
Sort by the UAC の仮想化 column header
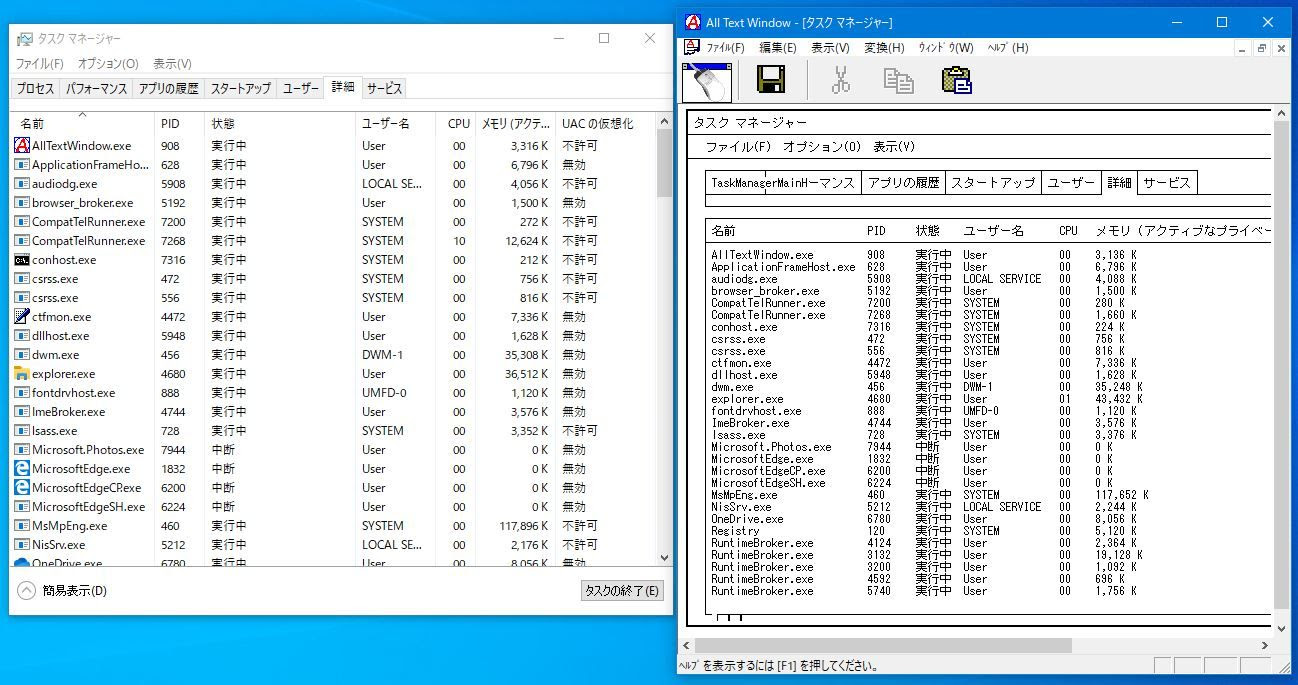coord(606,124)
